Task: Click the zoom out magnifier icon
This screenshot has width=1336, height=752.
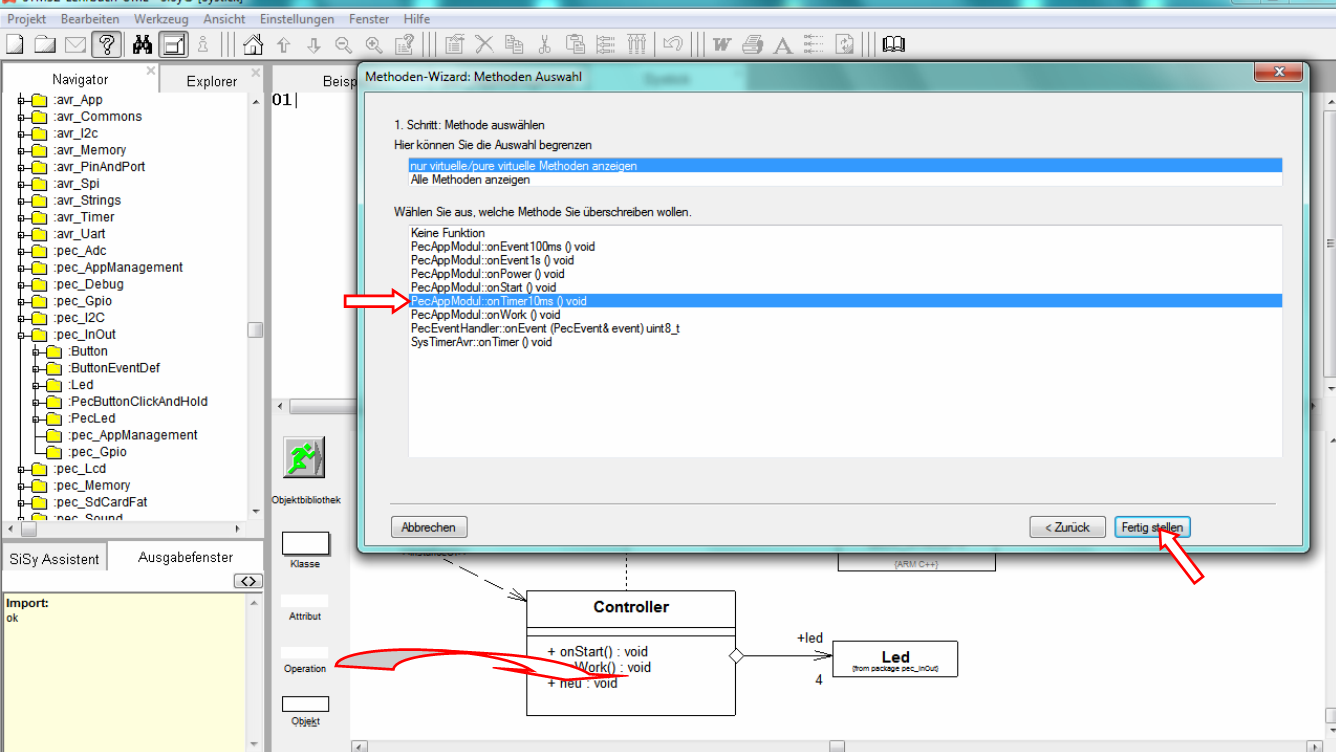Action: (x=343, y=45)
